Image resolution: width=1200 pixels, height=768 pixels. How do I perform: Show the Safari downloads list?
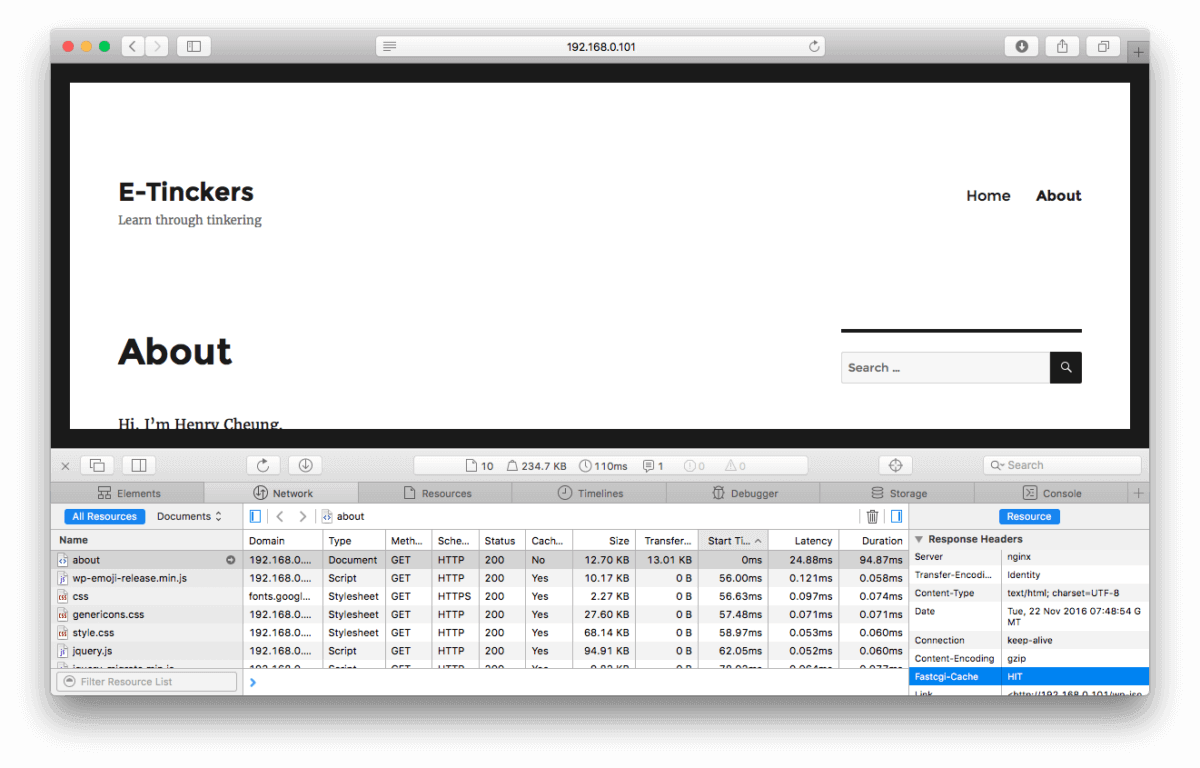(1021, 46)
